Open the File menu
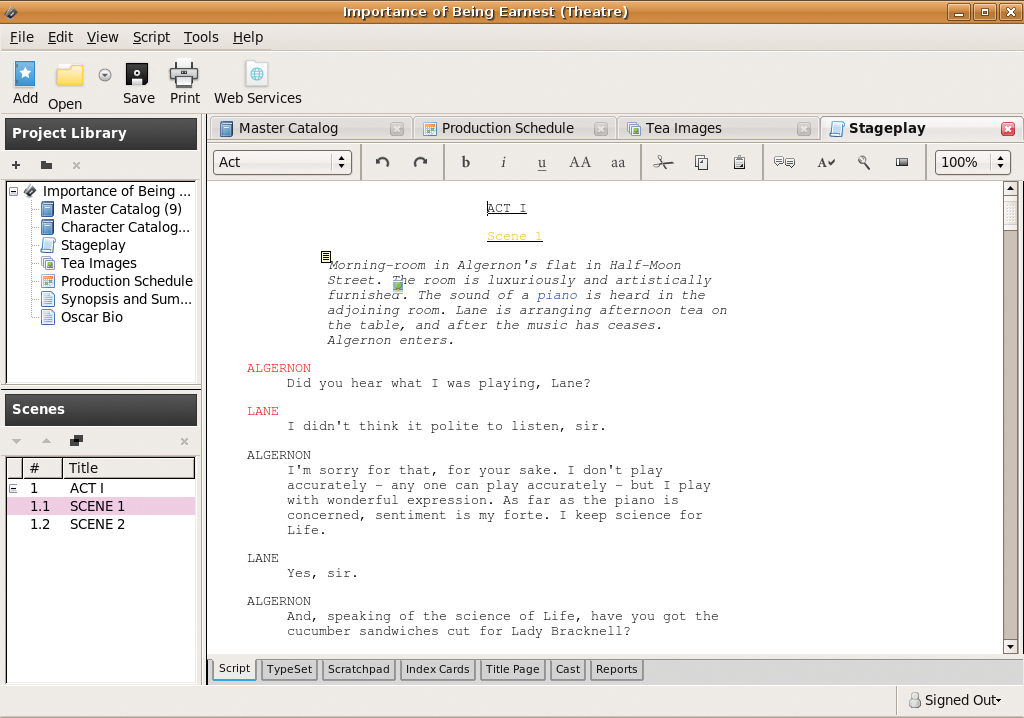1024x718 pixels. point(22,37)
